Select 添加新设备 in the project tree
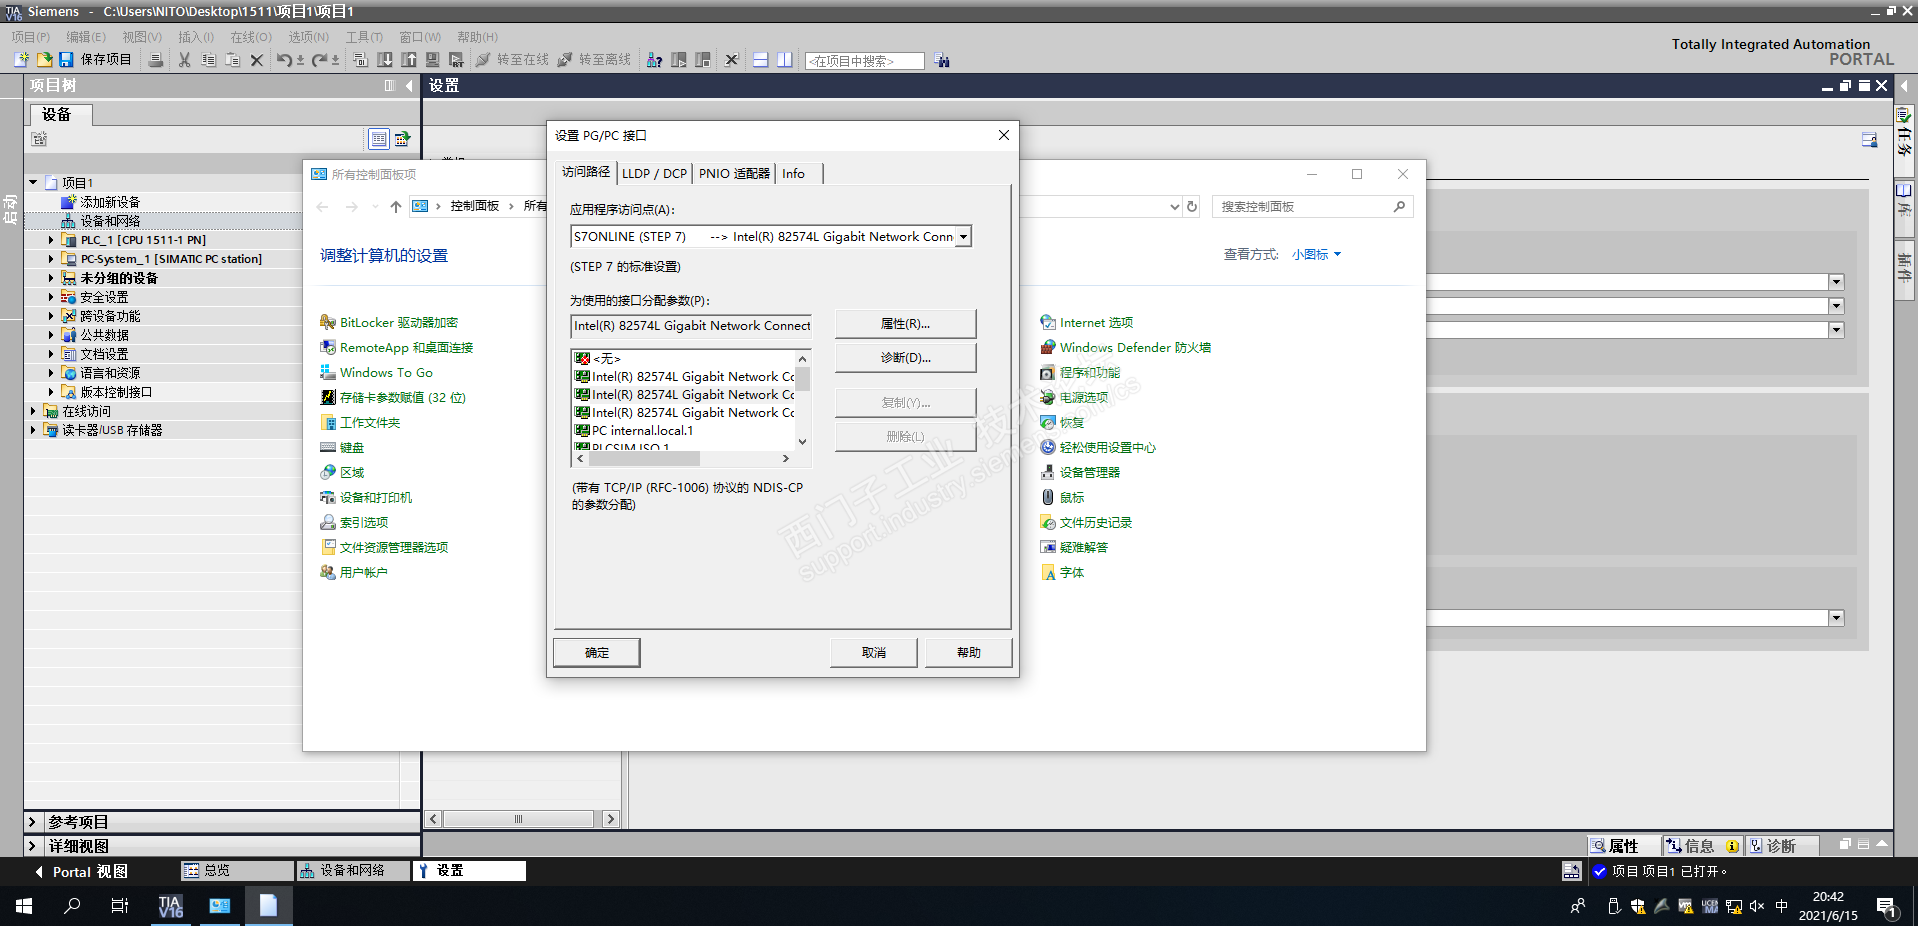Viewport: 1918px width, 926px height. pyautogui.click(x=110, y=202)
